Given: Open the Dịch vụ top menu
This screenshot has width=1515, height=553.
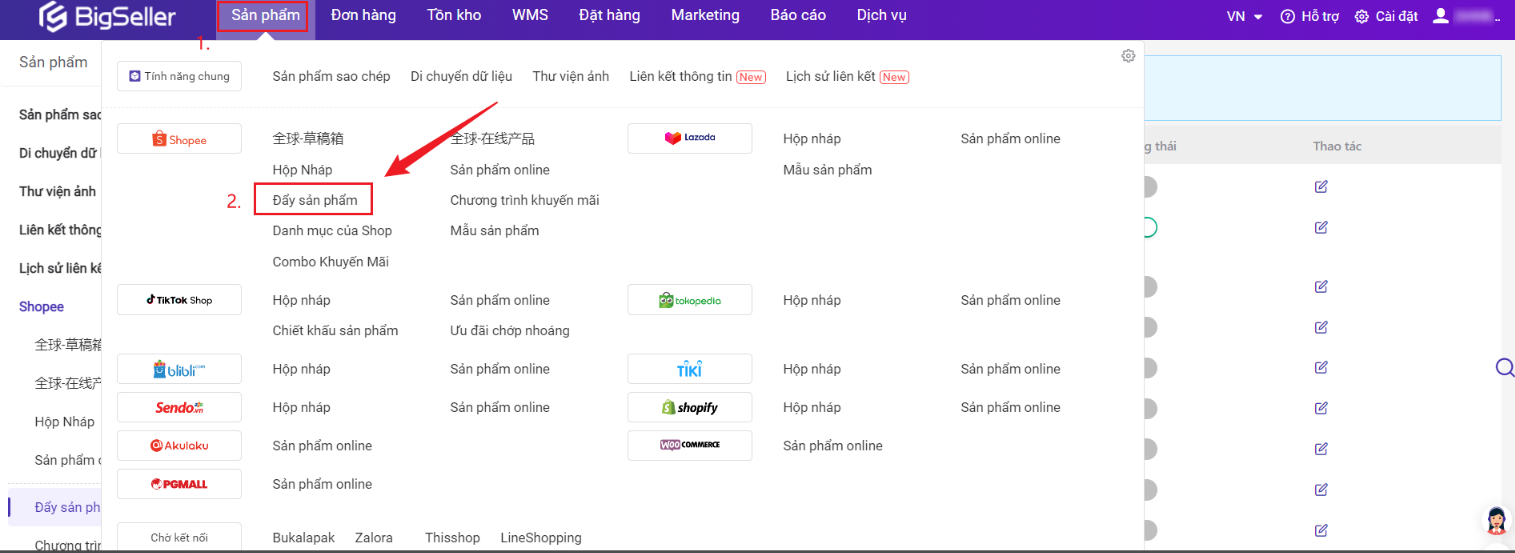Looking at the screenshot, I should tap(882, 15).
